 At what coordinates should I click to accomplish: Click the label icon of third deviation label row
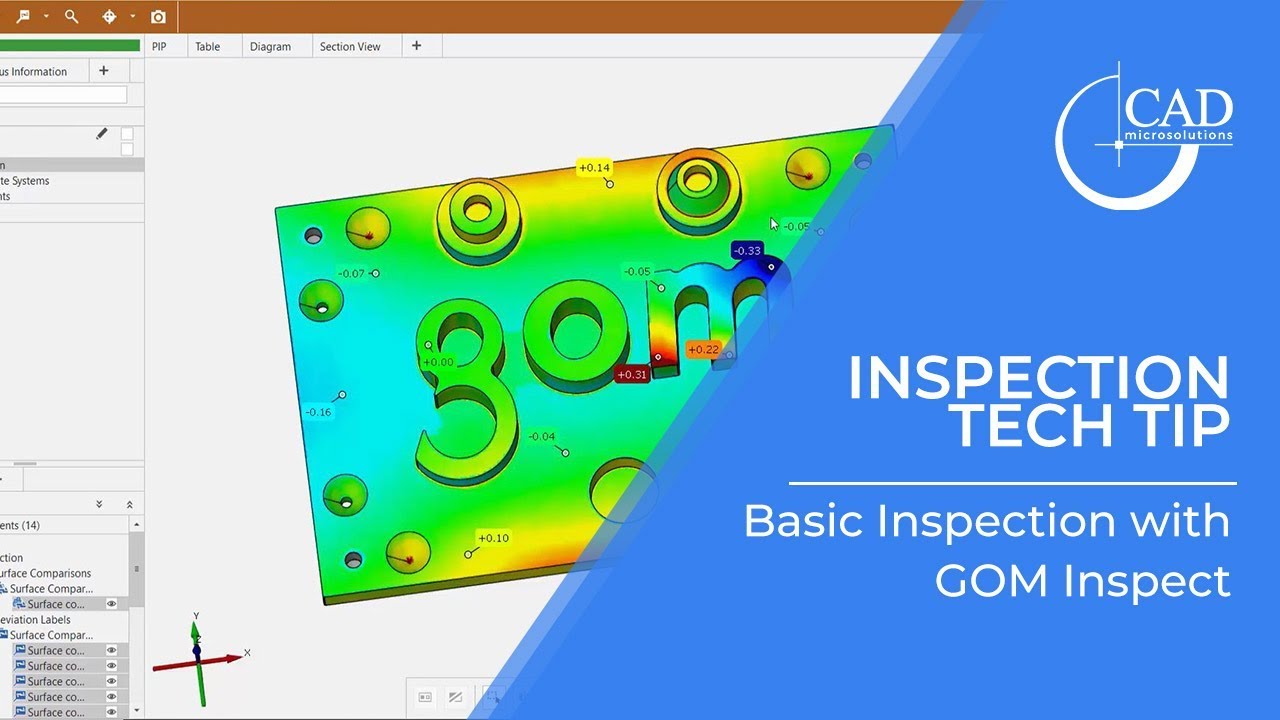[19, 681]
